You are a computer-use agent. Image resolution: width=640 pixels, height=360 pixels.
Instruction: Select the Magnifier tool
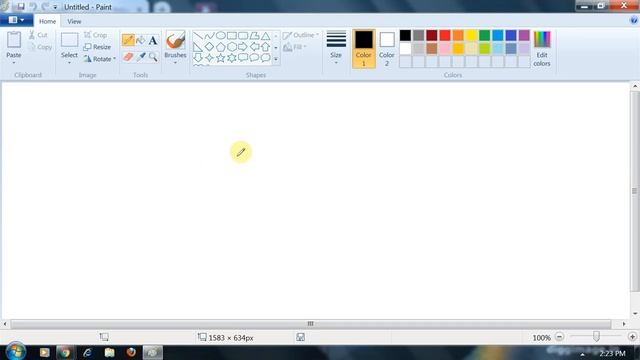[153, 57]
